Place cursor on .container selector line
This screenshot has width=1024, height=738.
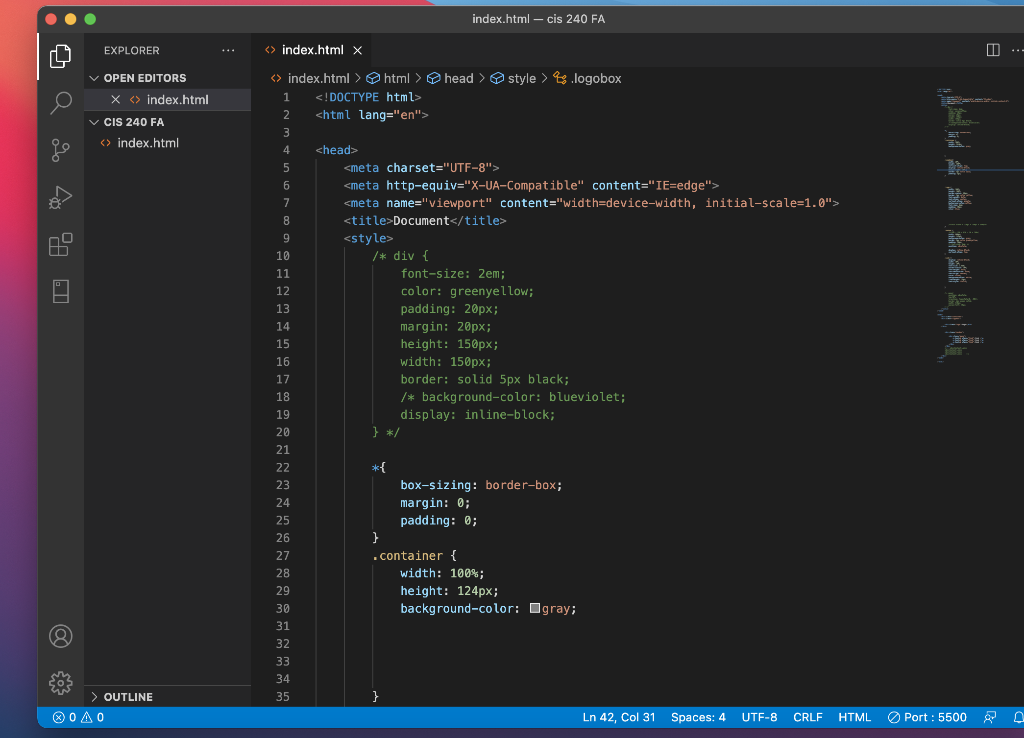point(415,555)
